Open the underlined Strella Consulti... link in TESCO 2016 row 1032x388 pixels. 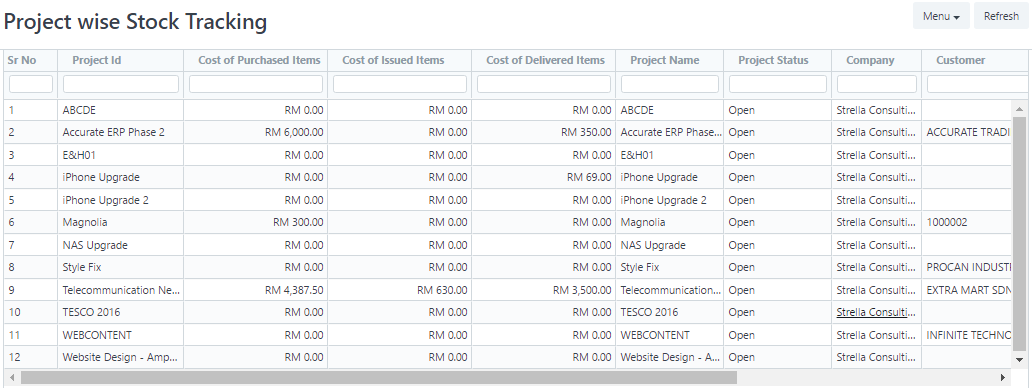(x=875, y=312)
